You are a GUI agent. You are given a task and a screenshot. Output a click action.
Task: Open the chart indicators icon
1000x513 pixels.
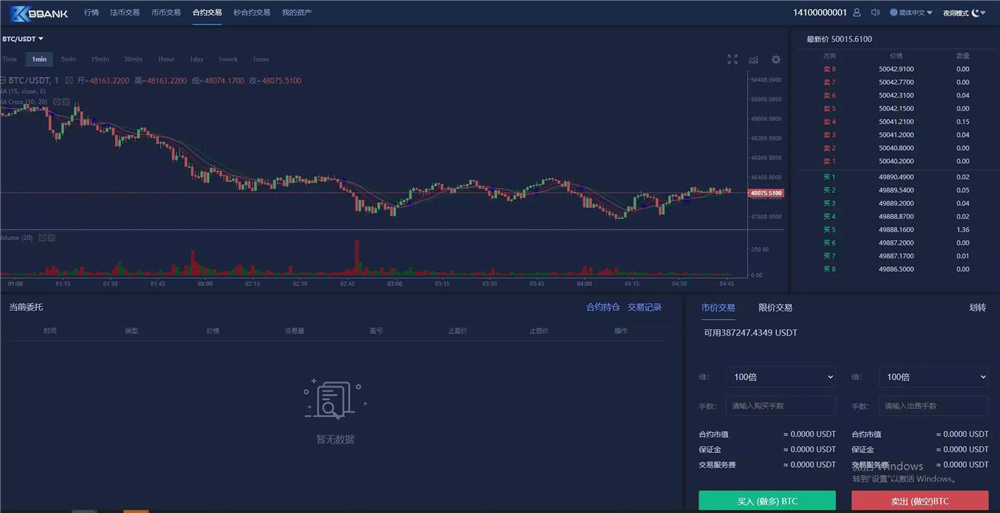[x=754, y=59]
